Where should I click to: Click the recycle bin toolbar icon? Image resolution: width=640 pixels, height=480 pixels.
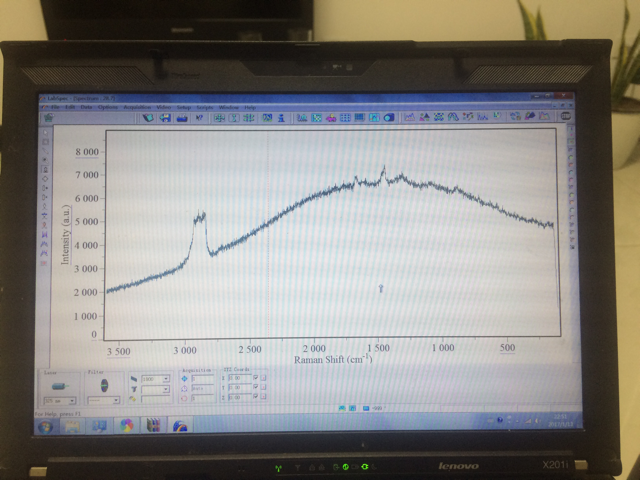pyautogui.click(x=49, y=118)
